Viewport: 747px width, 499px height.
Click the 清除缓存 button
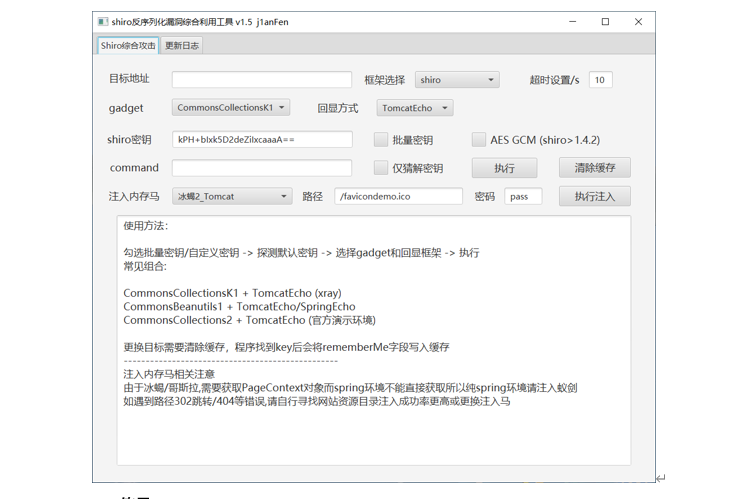pos(595,168)
